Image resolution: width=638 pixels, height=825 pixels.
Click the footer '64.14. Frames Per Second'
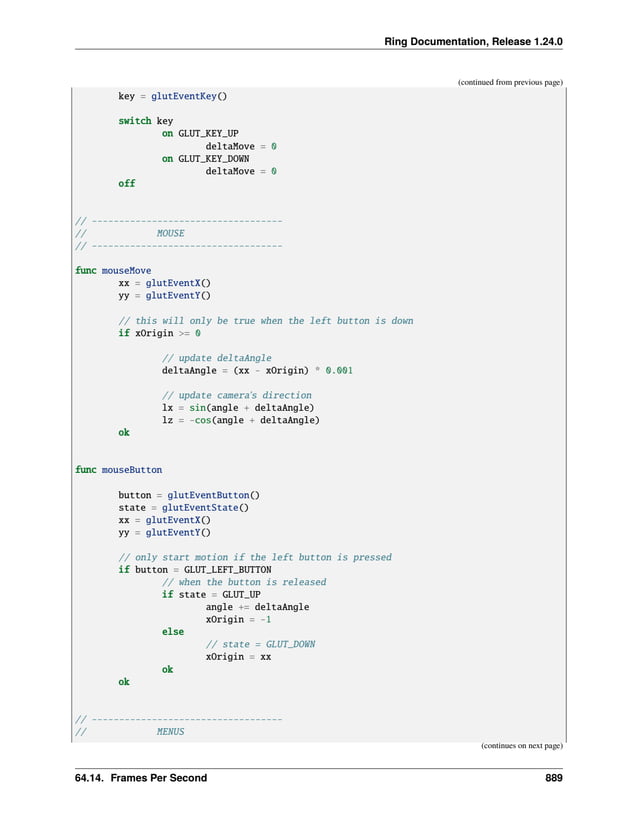[141, 778]
